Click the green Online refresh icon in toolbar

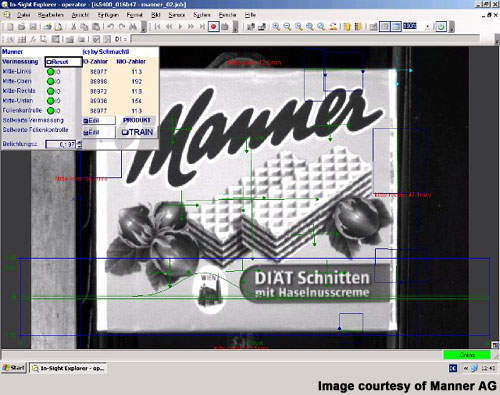pyautogui.click(x=441, y=27)
